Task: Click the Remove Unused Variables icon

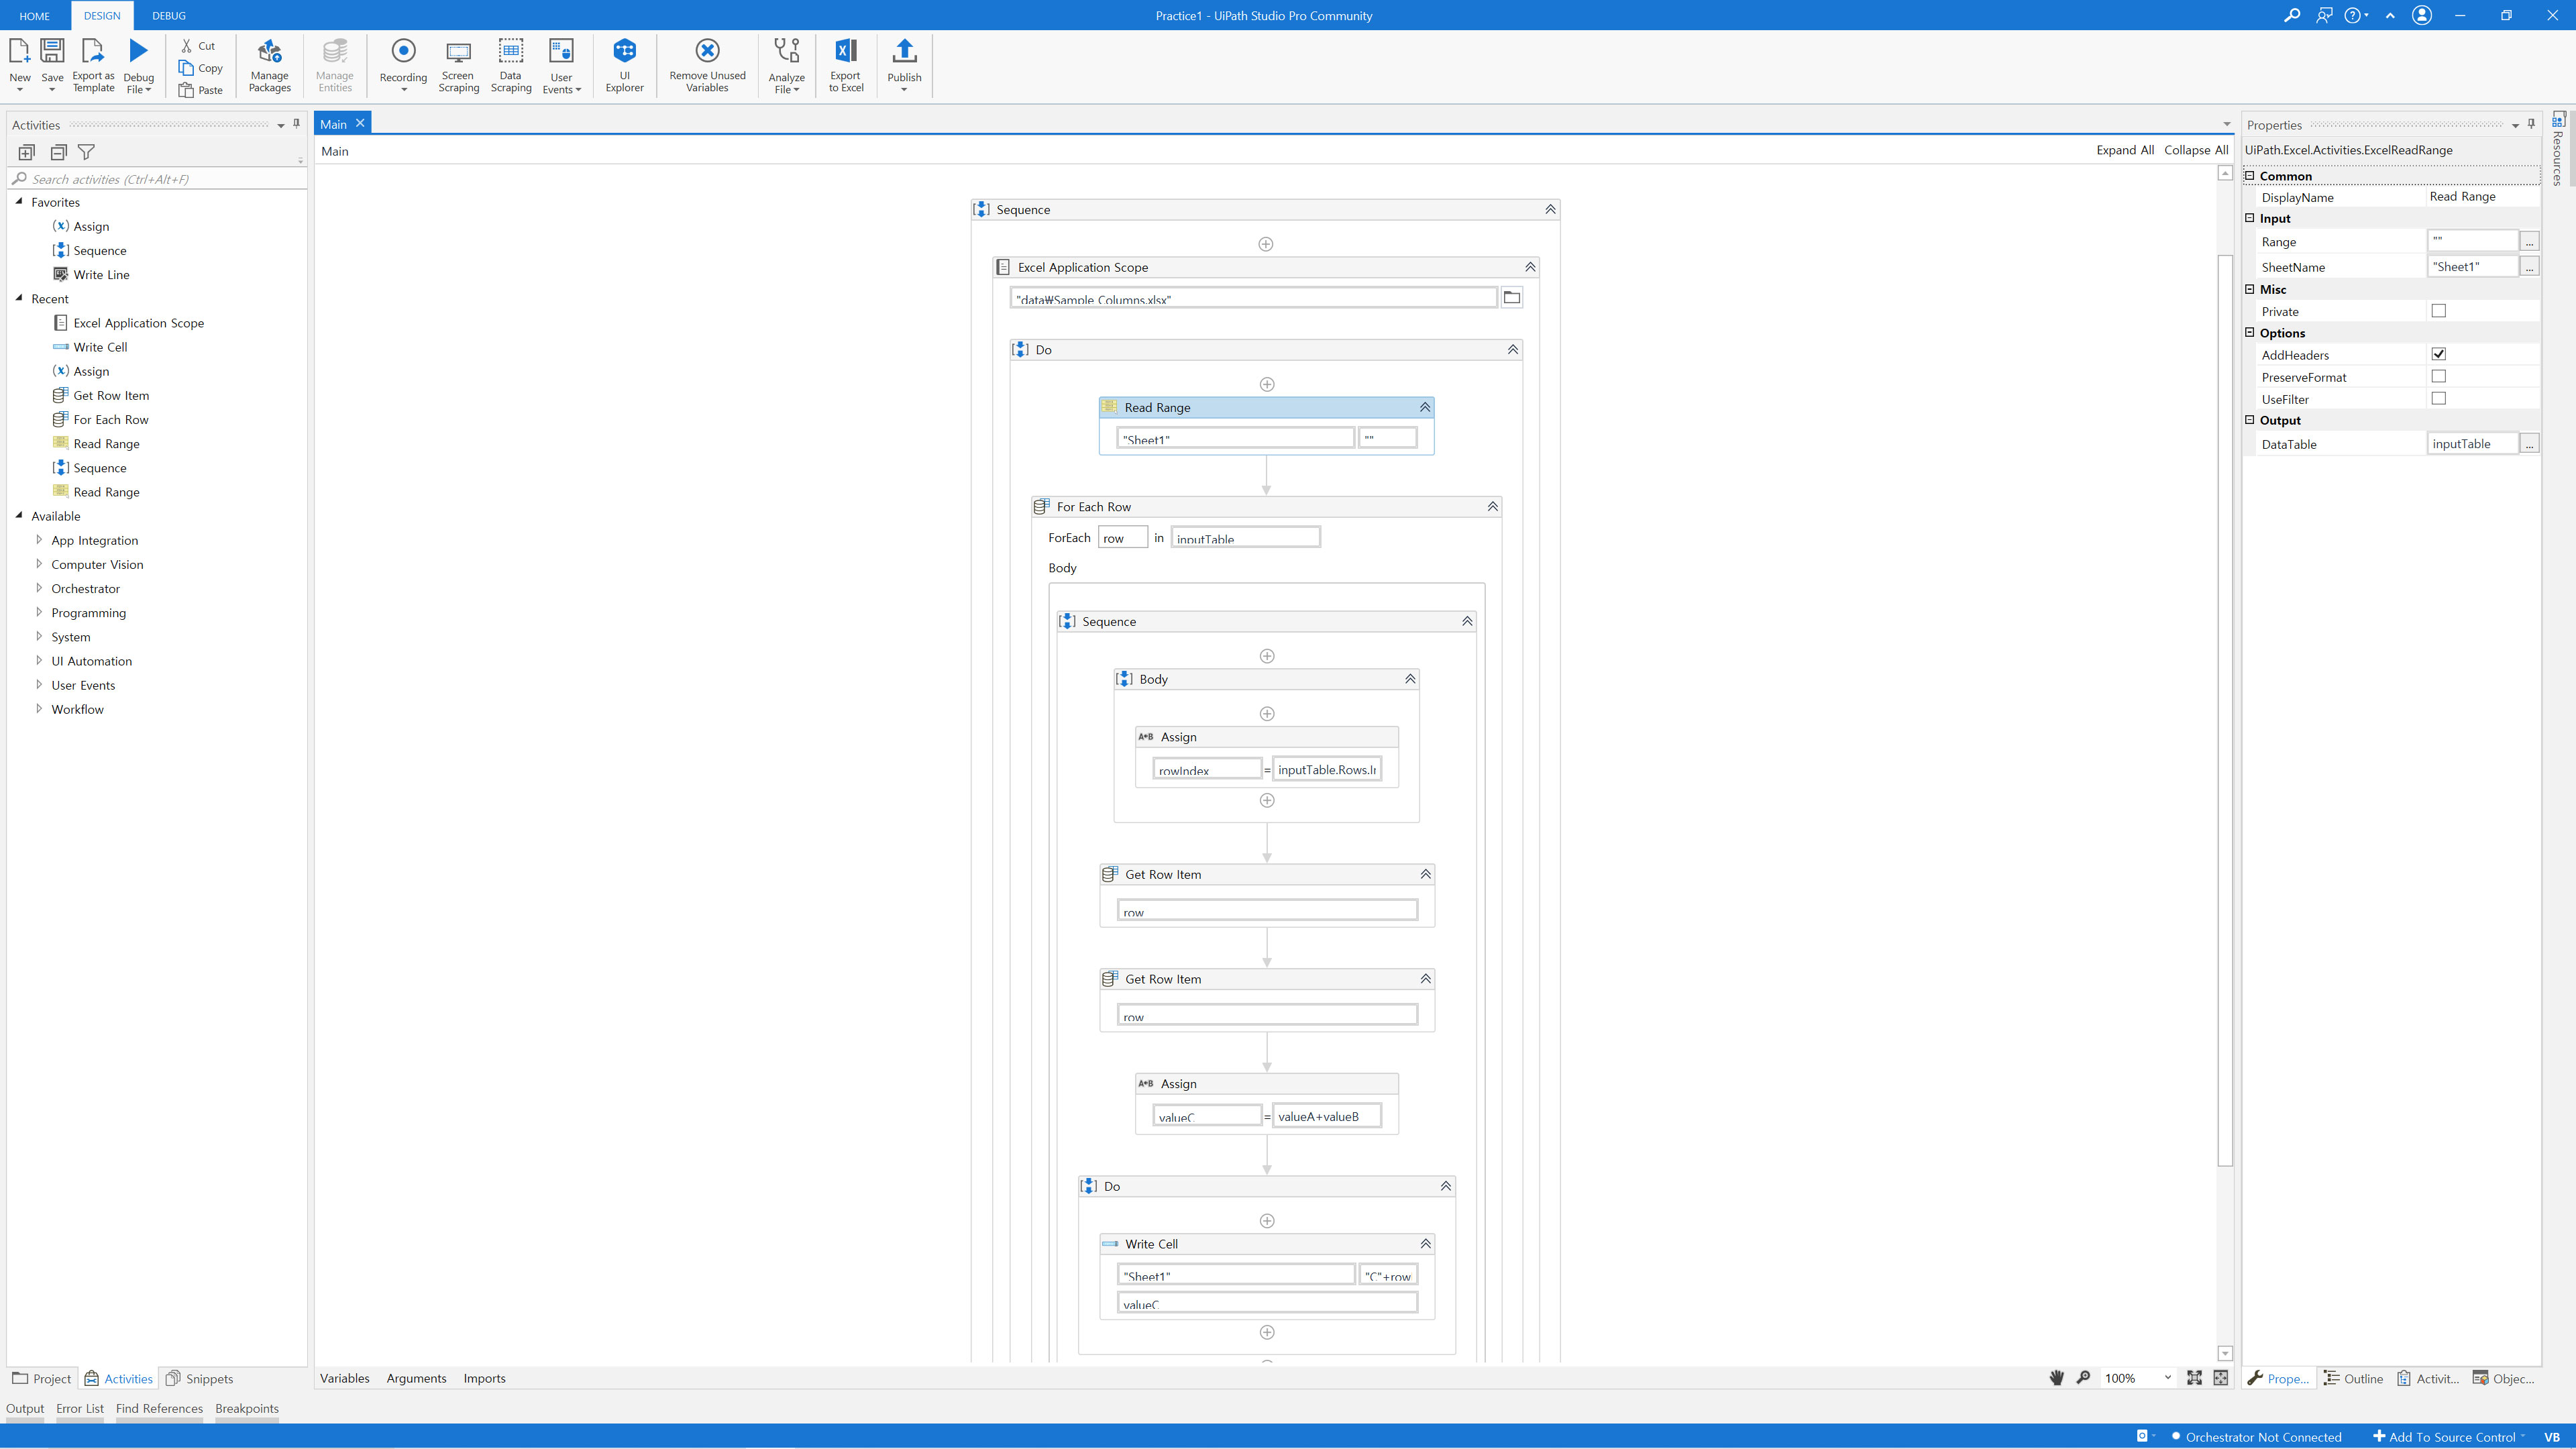Action: [707, 51]
